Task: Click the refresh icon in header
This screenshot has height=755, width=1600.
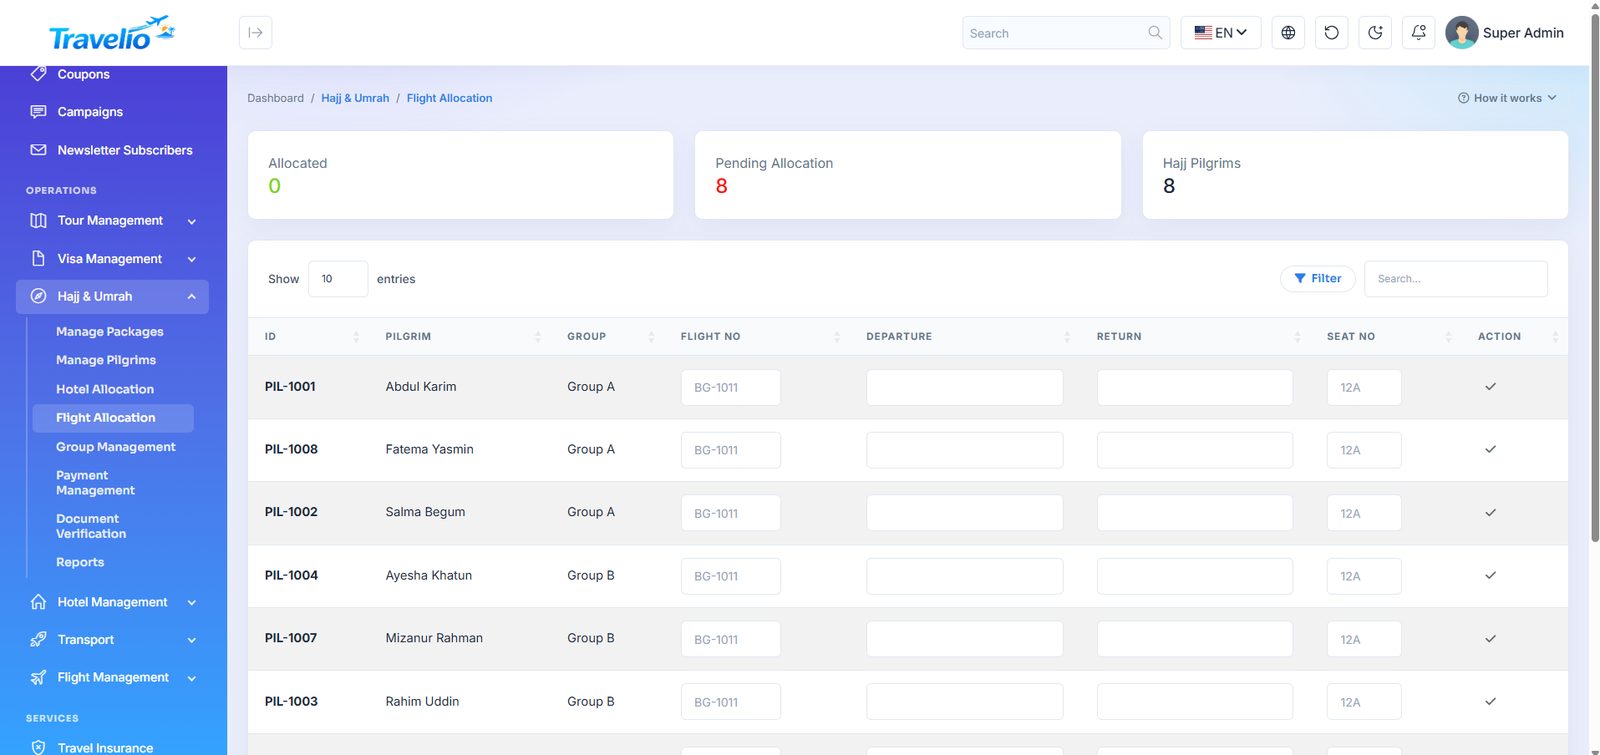Action: (1332, 33)
